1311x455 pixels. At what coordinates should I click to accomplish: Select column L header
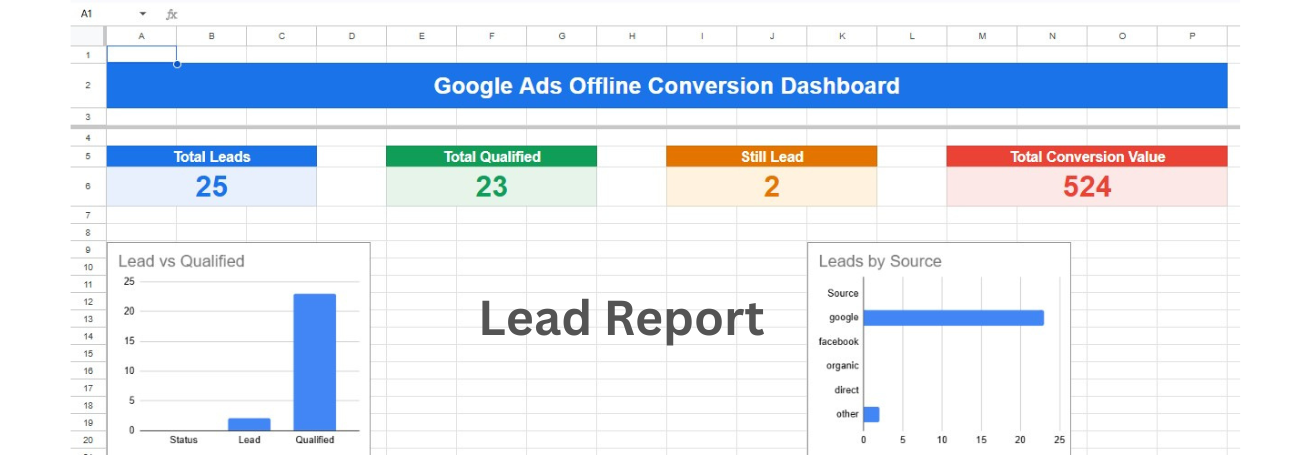(x=911, y=36)
